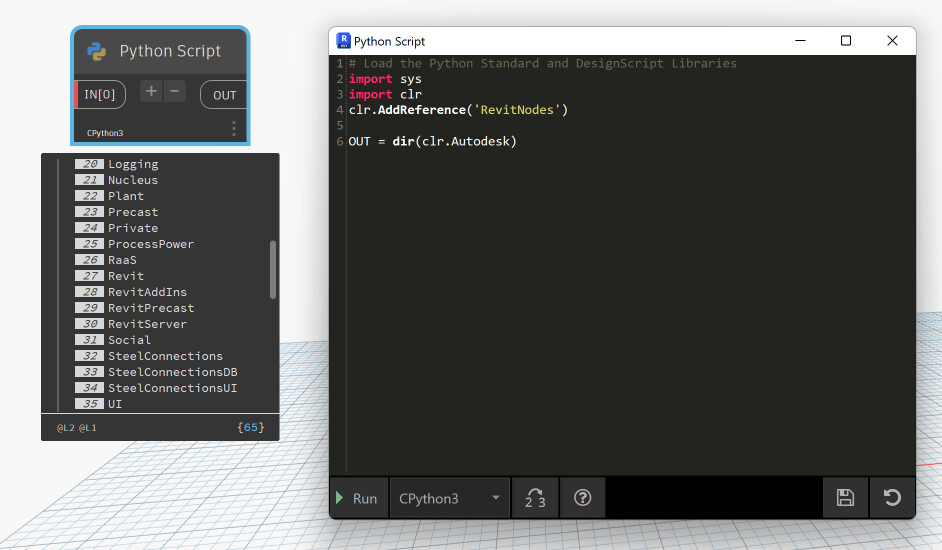Click the {65} item count
The image size is (942, 550).
point(251,427)
